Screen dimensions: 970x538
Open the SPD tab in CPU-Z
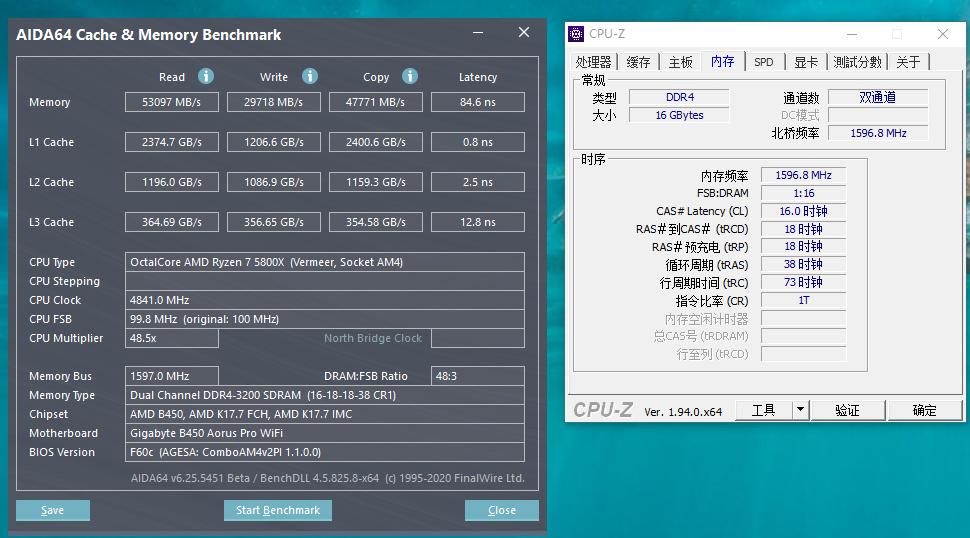764,62
